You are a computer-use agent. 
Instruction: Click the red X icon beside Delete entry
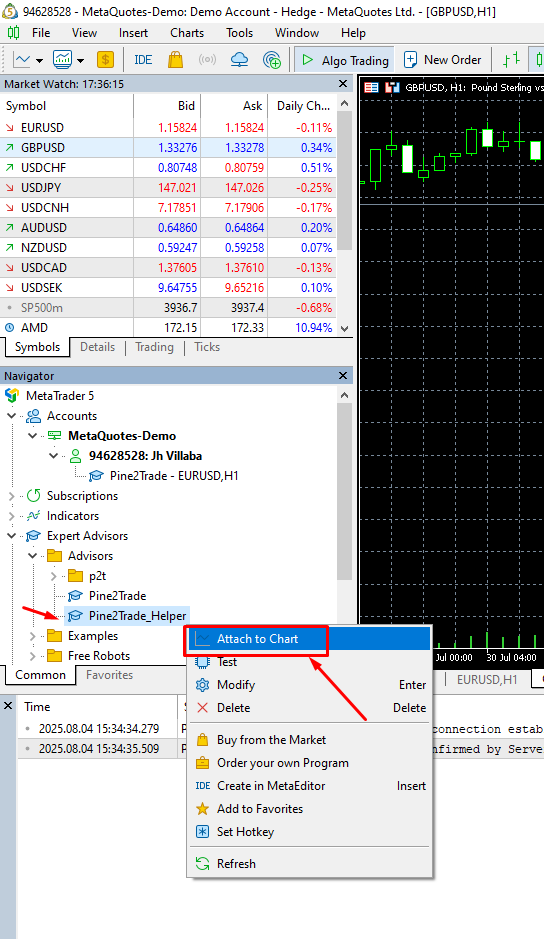coord(203,708)
